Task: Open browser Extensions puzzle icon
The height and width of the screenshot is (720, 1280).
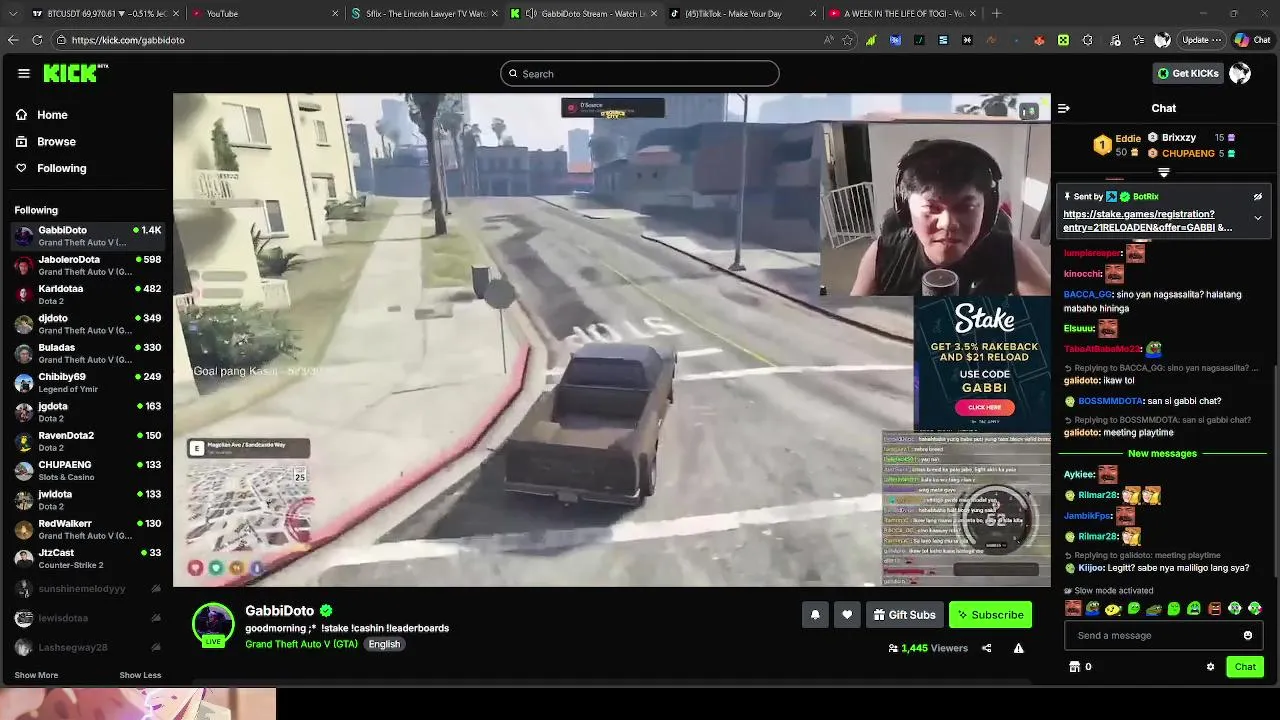Action: pyautogui.click(x=1088, y=40)
